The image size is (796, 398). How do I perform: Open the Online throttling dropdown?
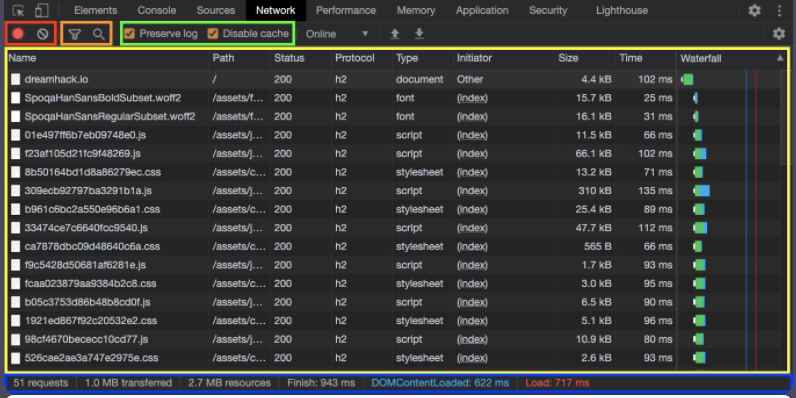point(337,34)
